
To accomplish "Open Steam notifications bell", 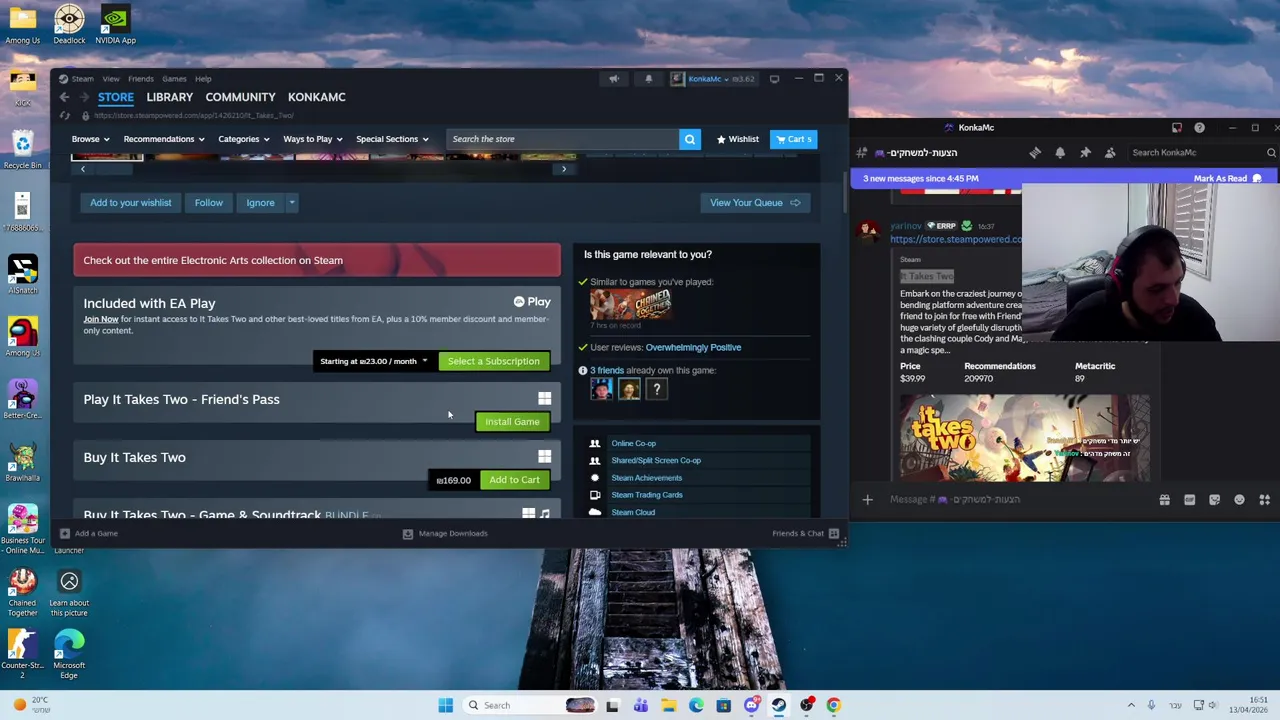I will click(648, 78).
